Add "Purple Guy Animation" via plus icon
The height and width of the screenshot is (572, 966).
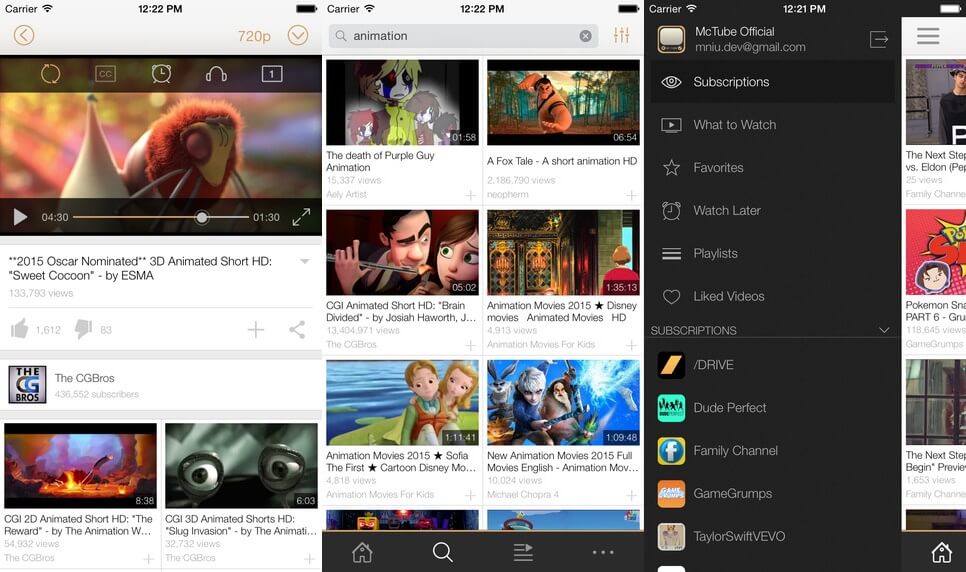[471, 195]
